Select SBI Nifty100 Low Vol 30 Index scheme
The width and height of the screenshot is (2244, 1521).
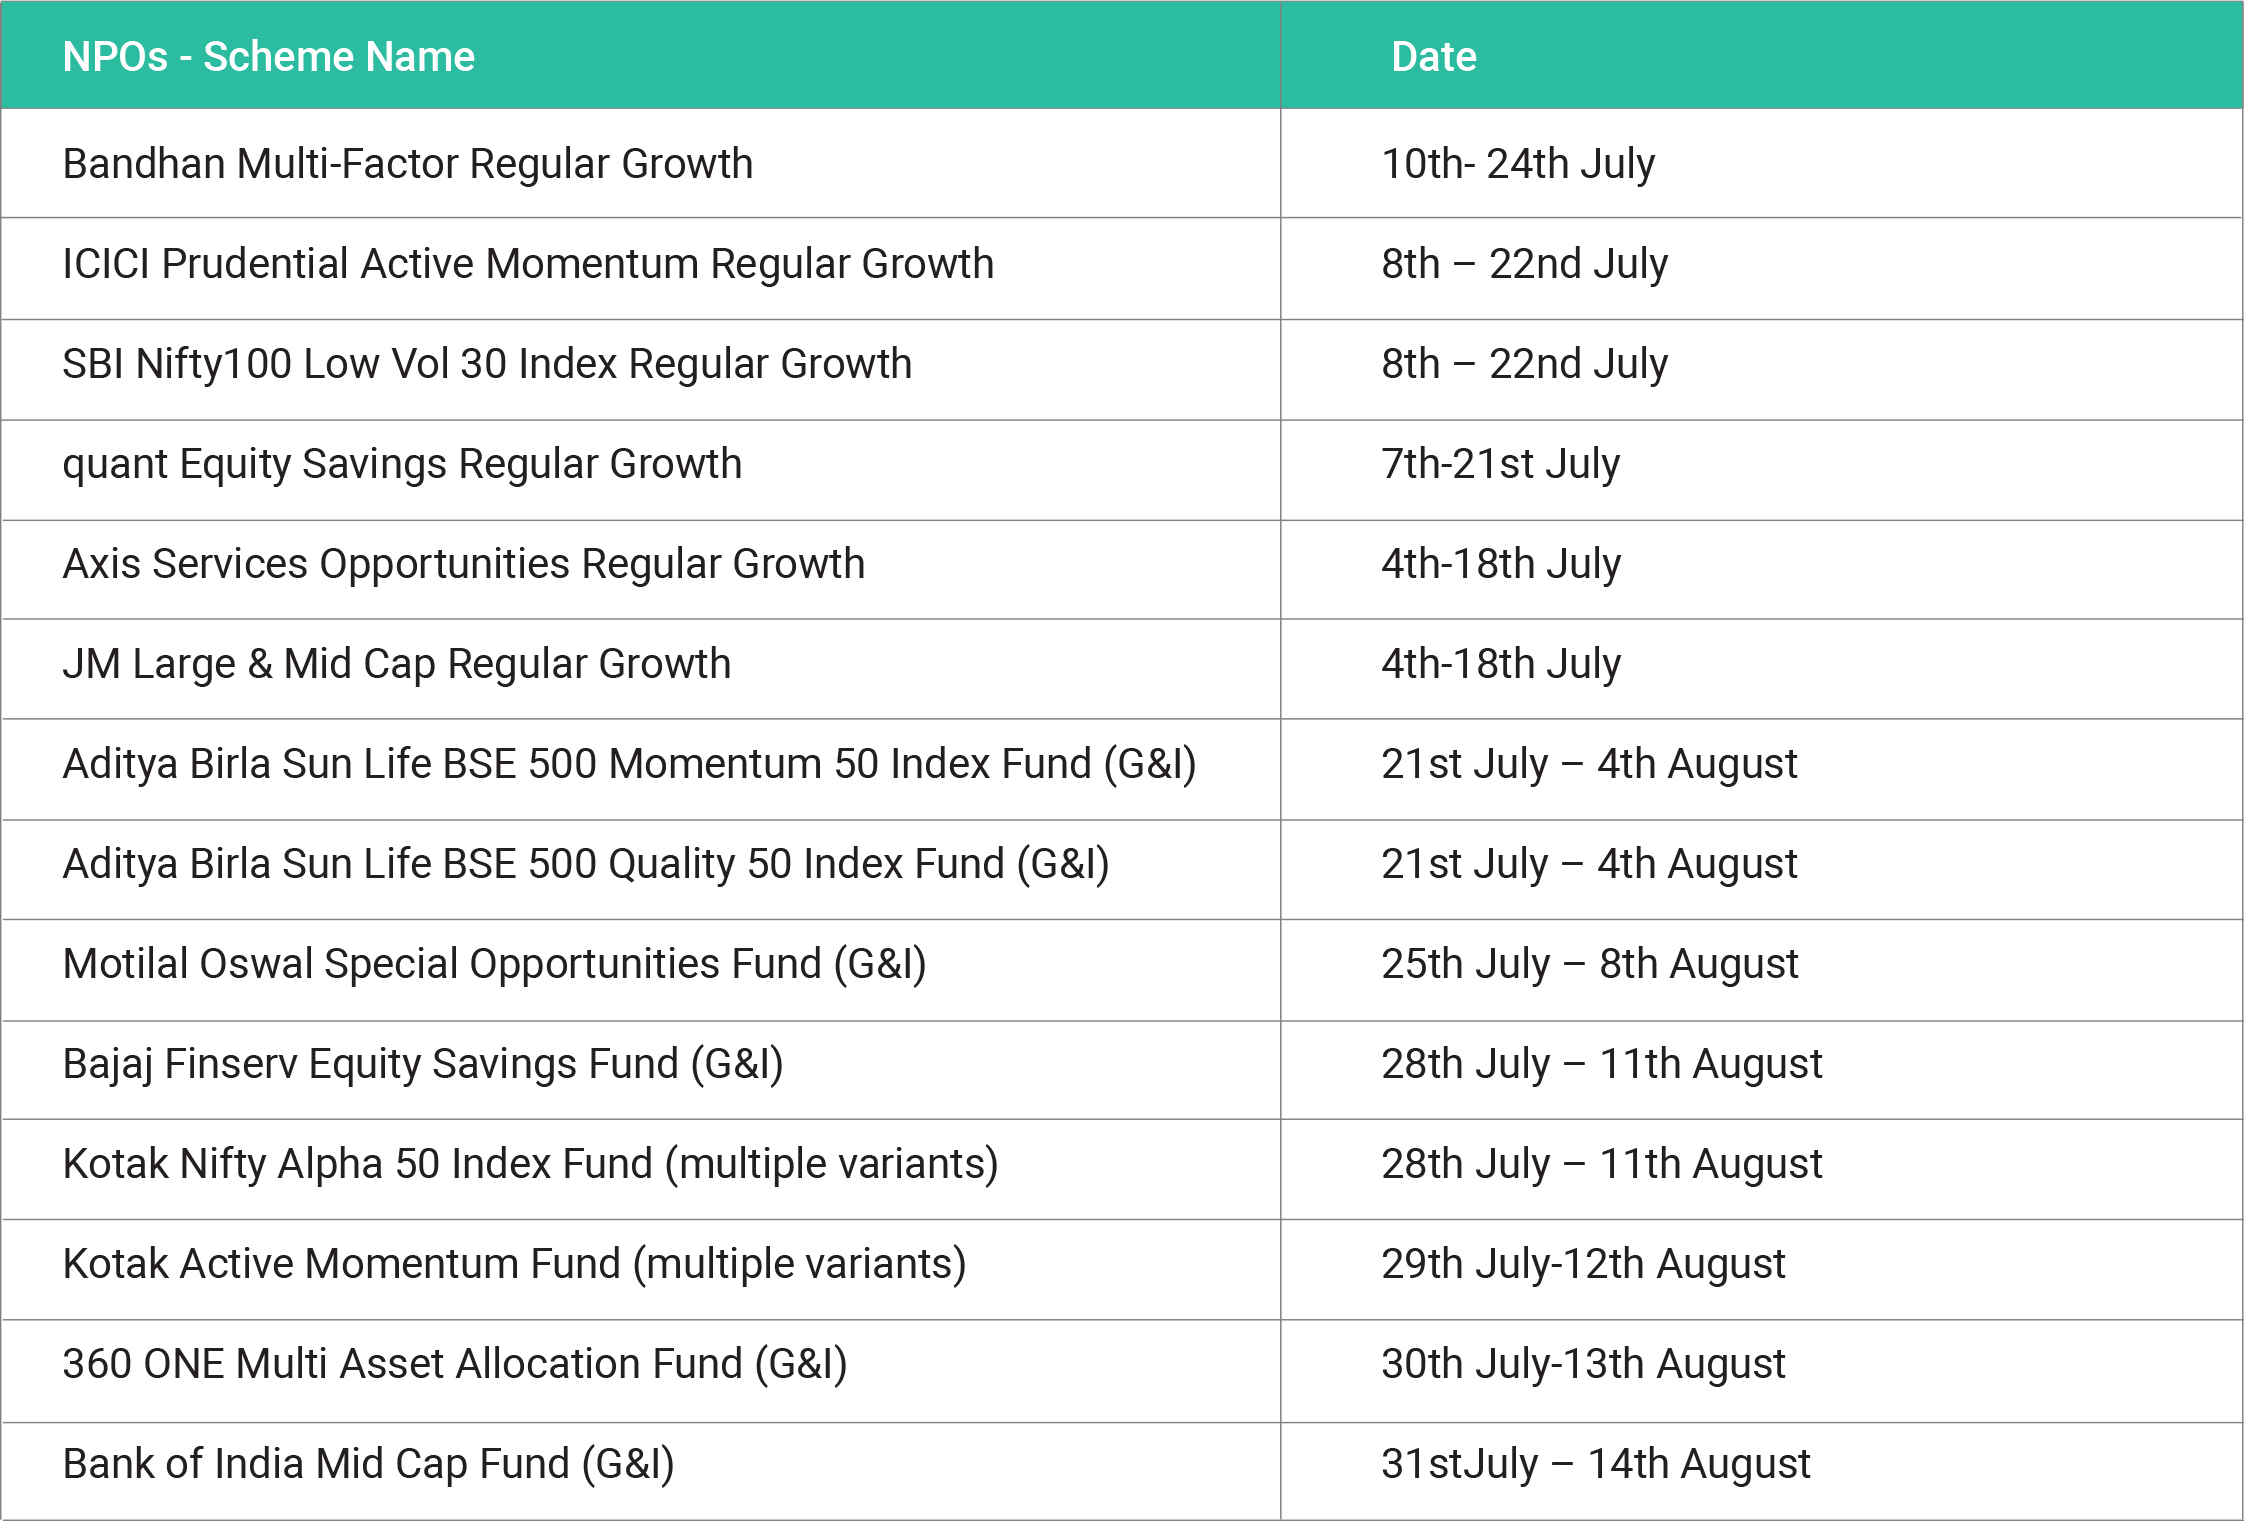[487, 364]
